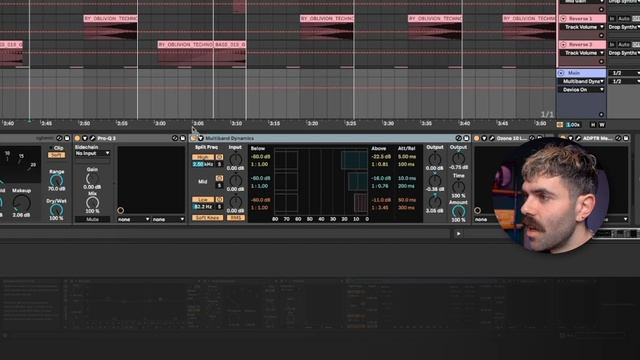This screenshot has width=640, height=360.
Task: Click Ozone 10 hot-swap preset icon
Action: pyautogui.click(x=532, y=138)
